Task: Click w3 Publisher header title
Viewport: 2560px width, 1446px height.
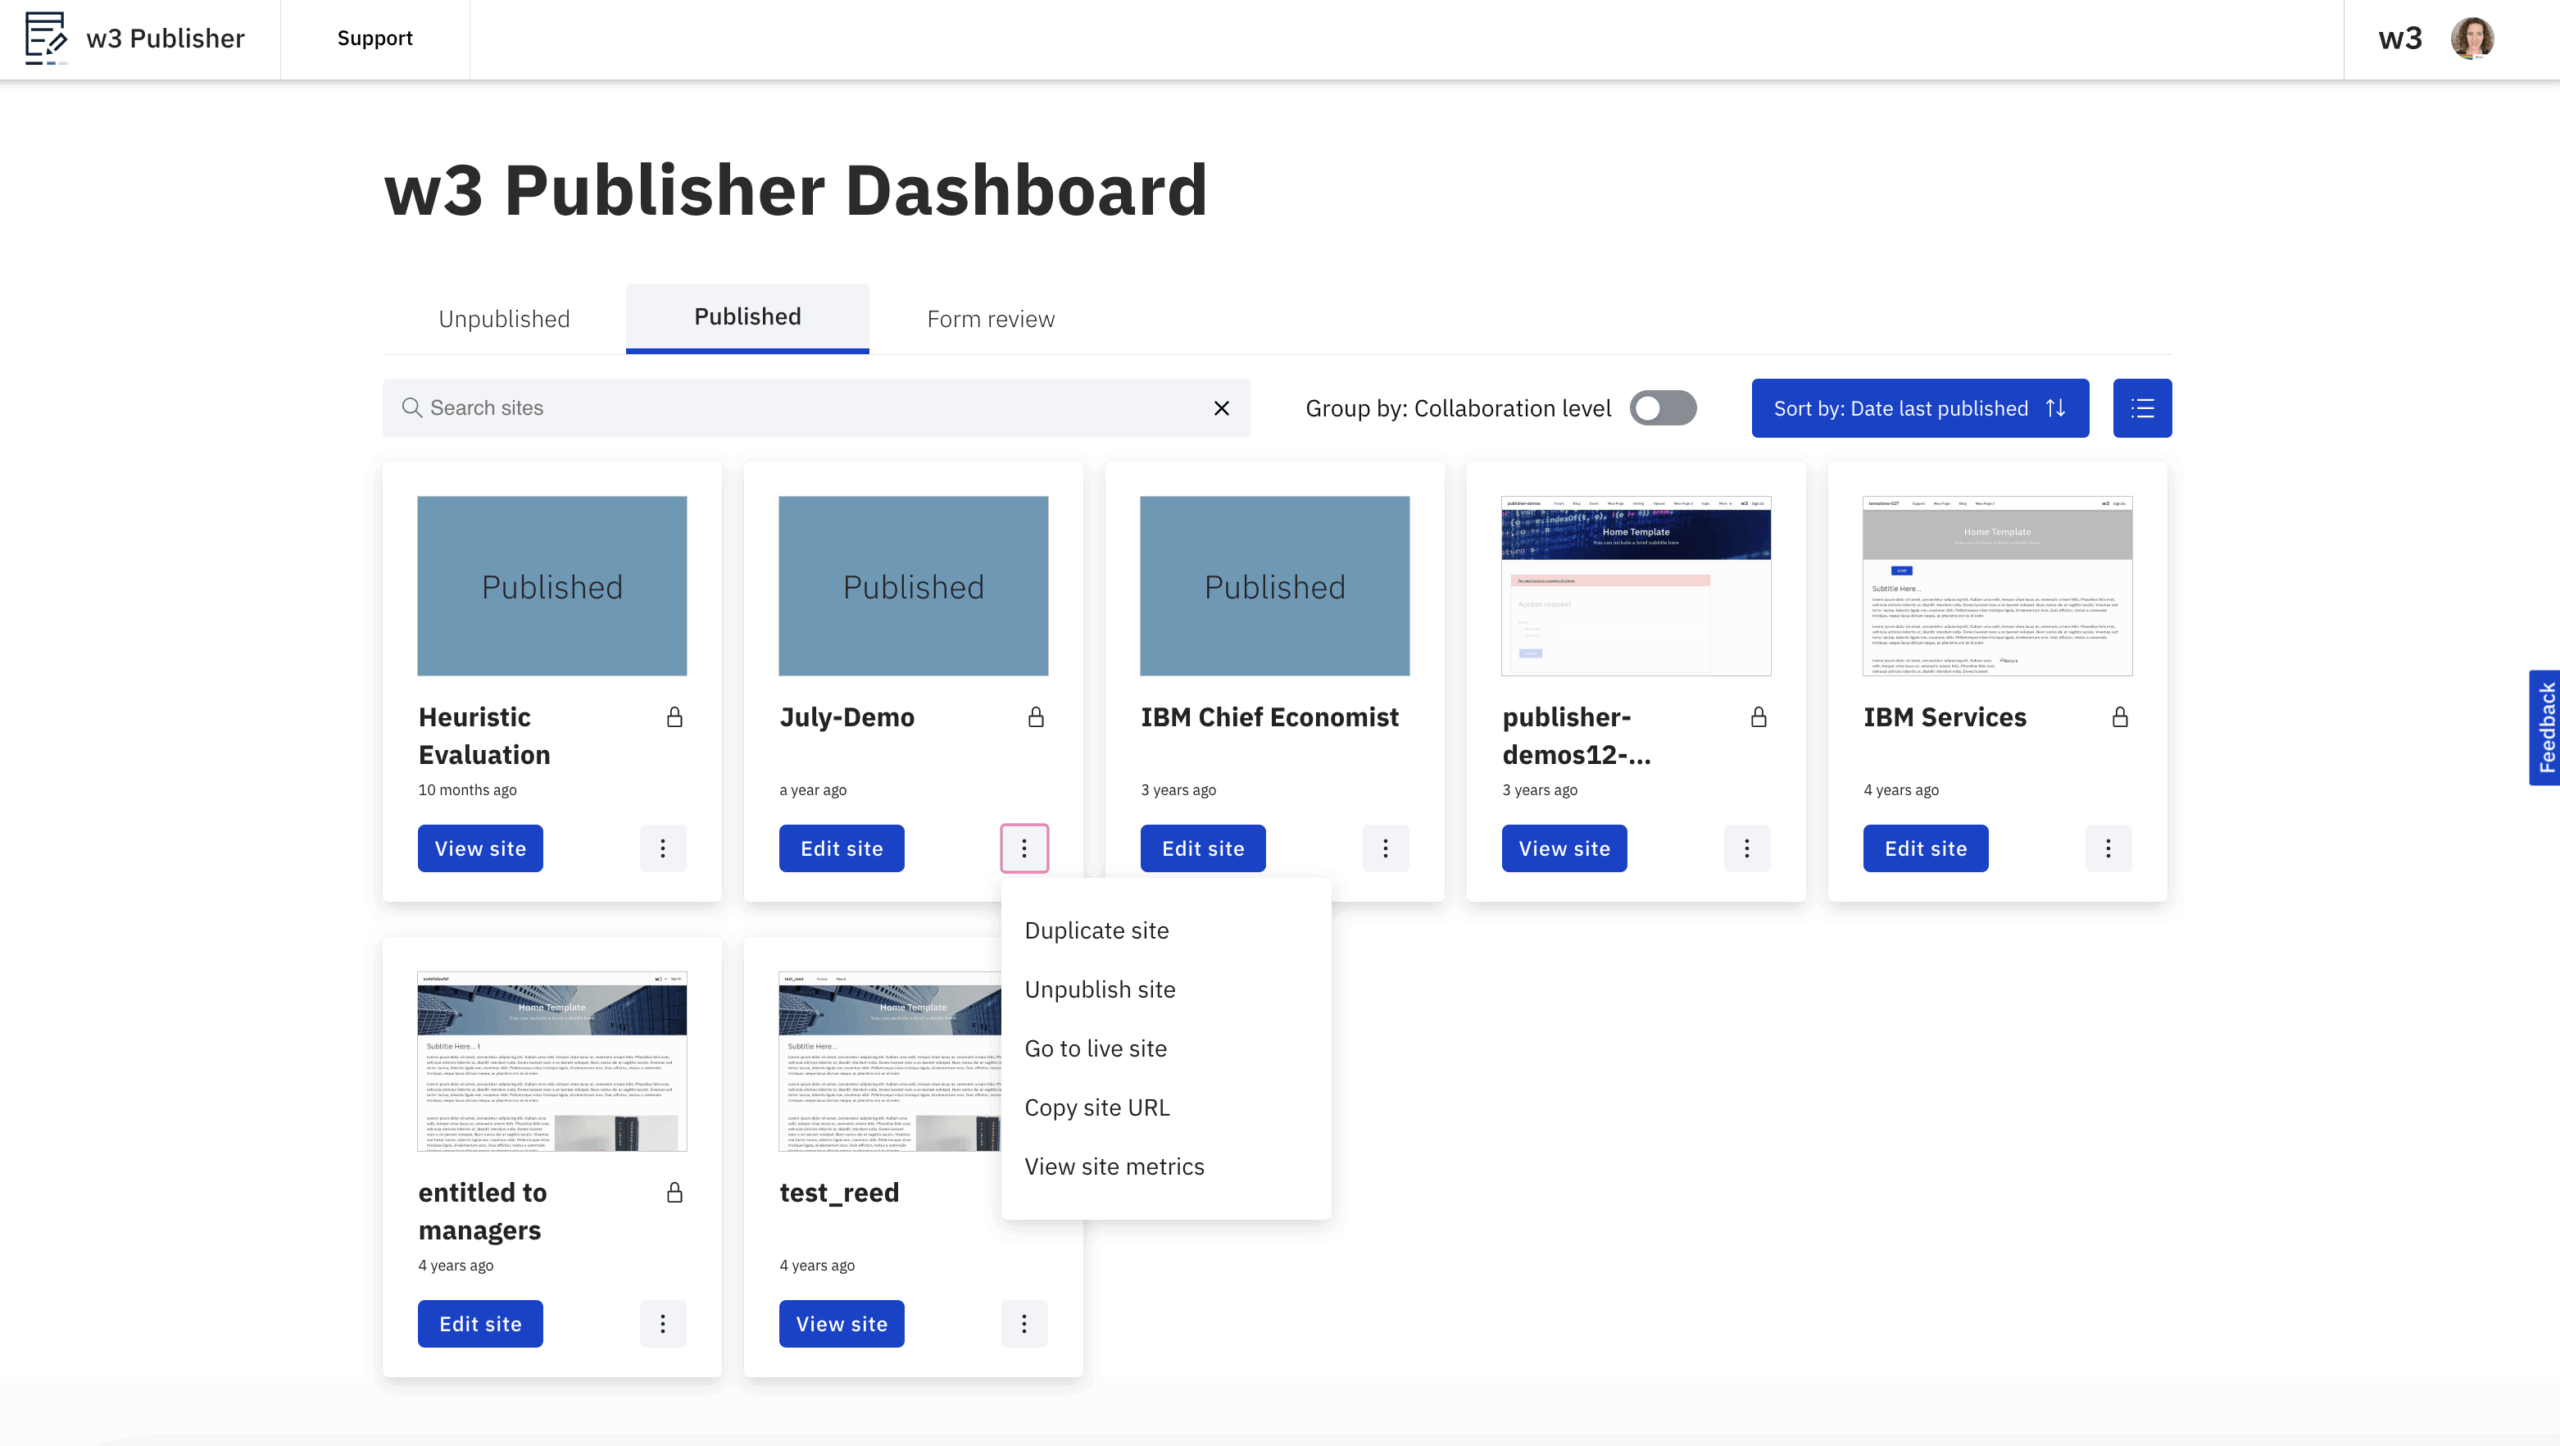Action: [166, 38]
